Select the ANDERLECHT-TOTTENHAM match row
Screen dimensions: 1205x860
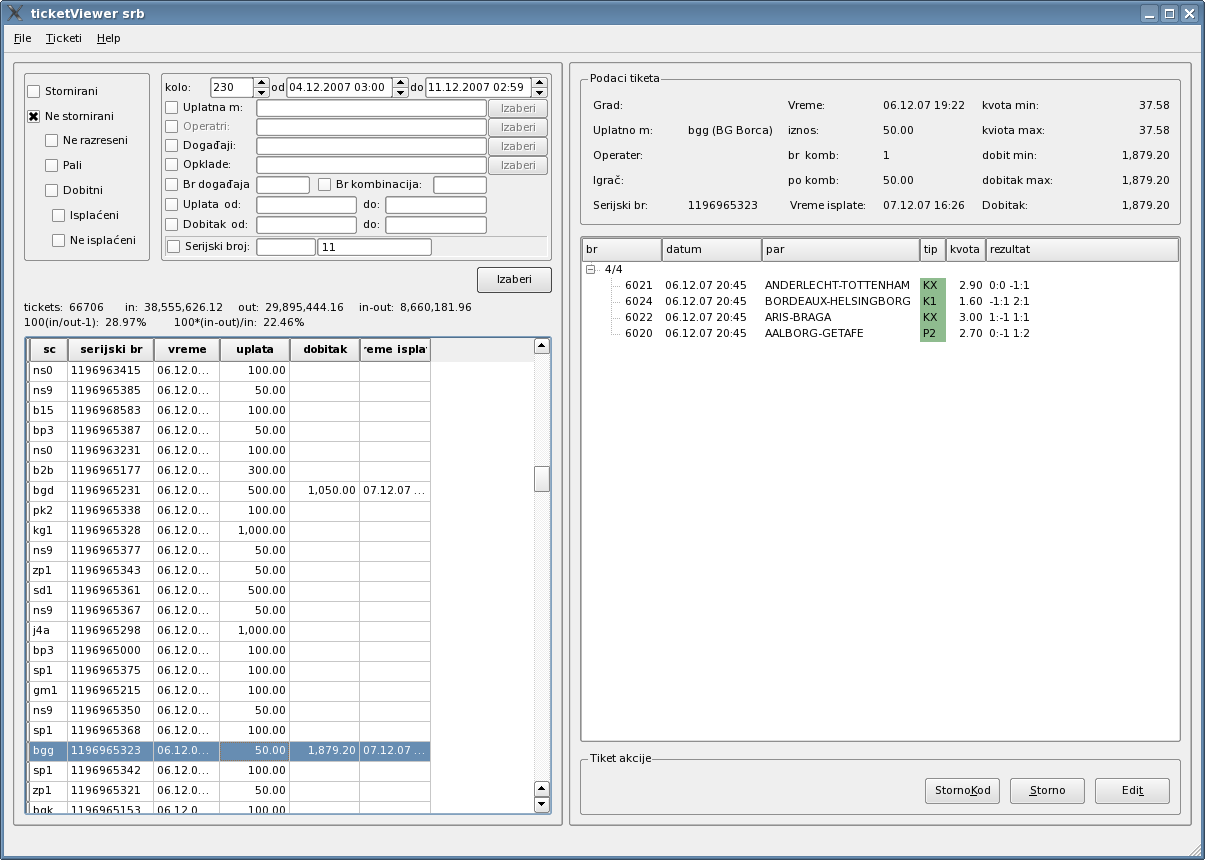pos(836,285)
